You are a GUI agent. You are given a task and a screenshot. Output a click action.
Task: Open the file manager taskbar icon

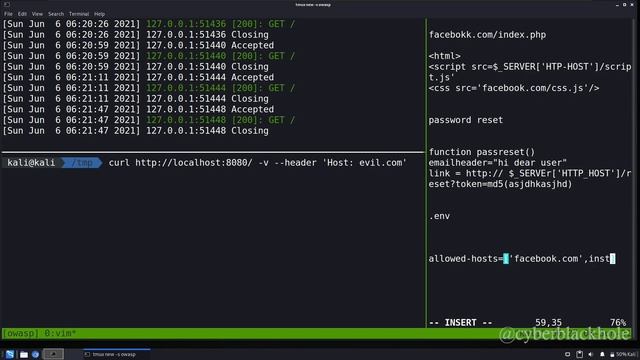24,354
